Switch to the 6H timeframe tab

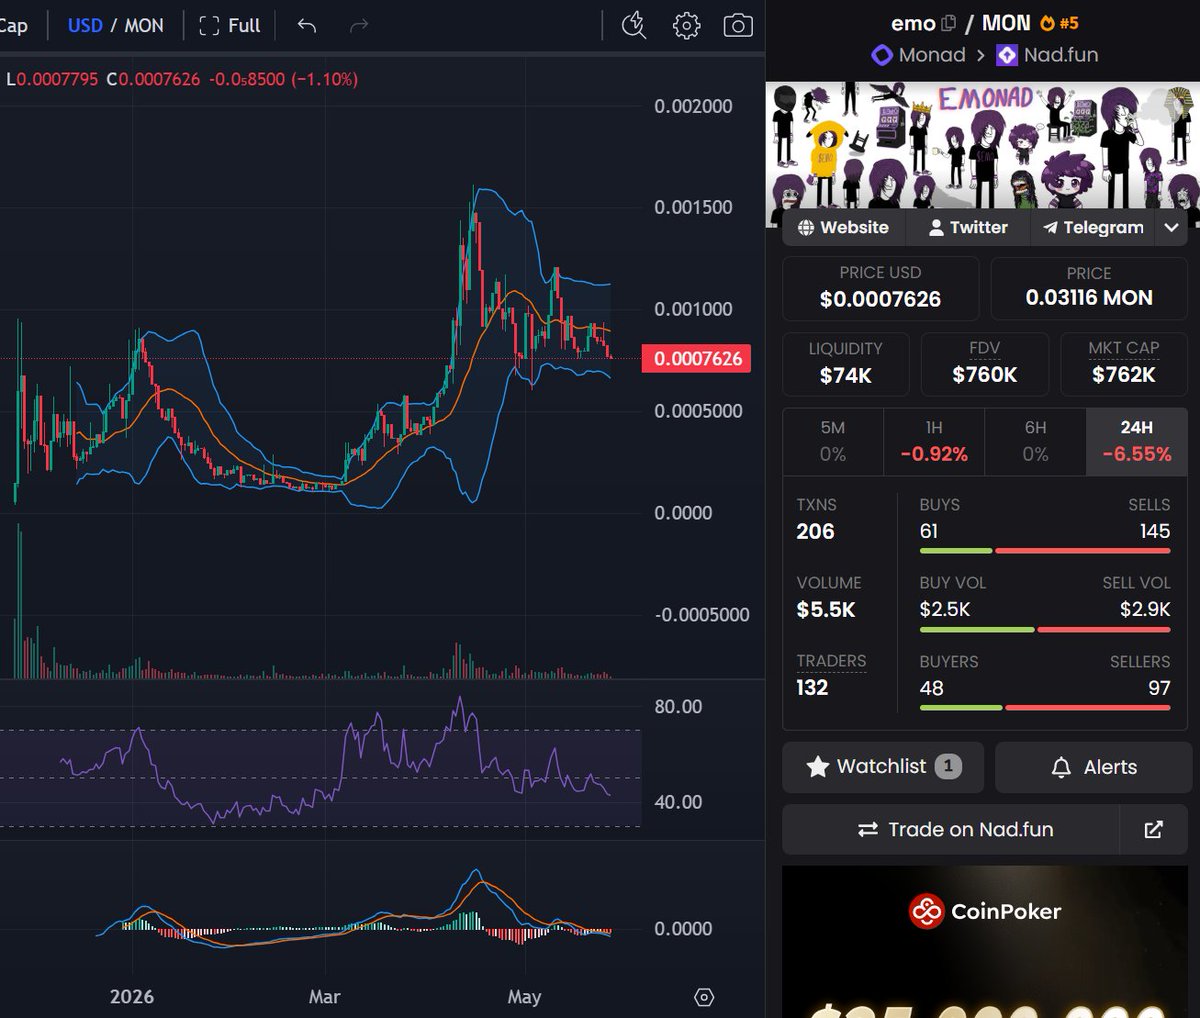(1035, 441)
